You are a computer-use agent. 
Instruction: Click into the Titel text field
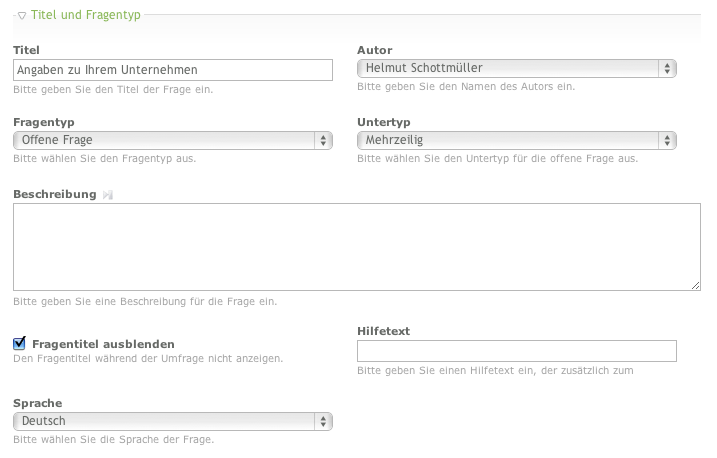click(x=172, y=70)
